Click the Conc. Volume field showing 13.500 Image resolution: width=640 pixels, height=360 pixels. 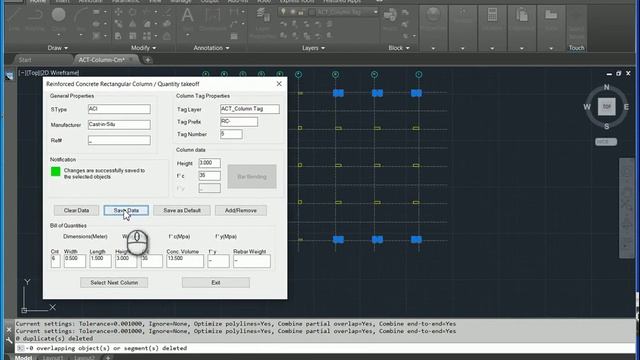tap(184, 261)
